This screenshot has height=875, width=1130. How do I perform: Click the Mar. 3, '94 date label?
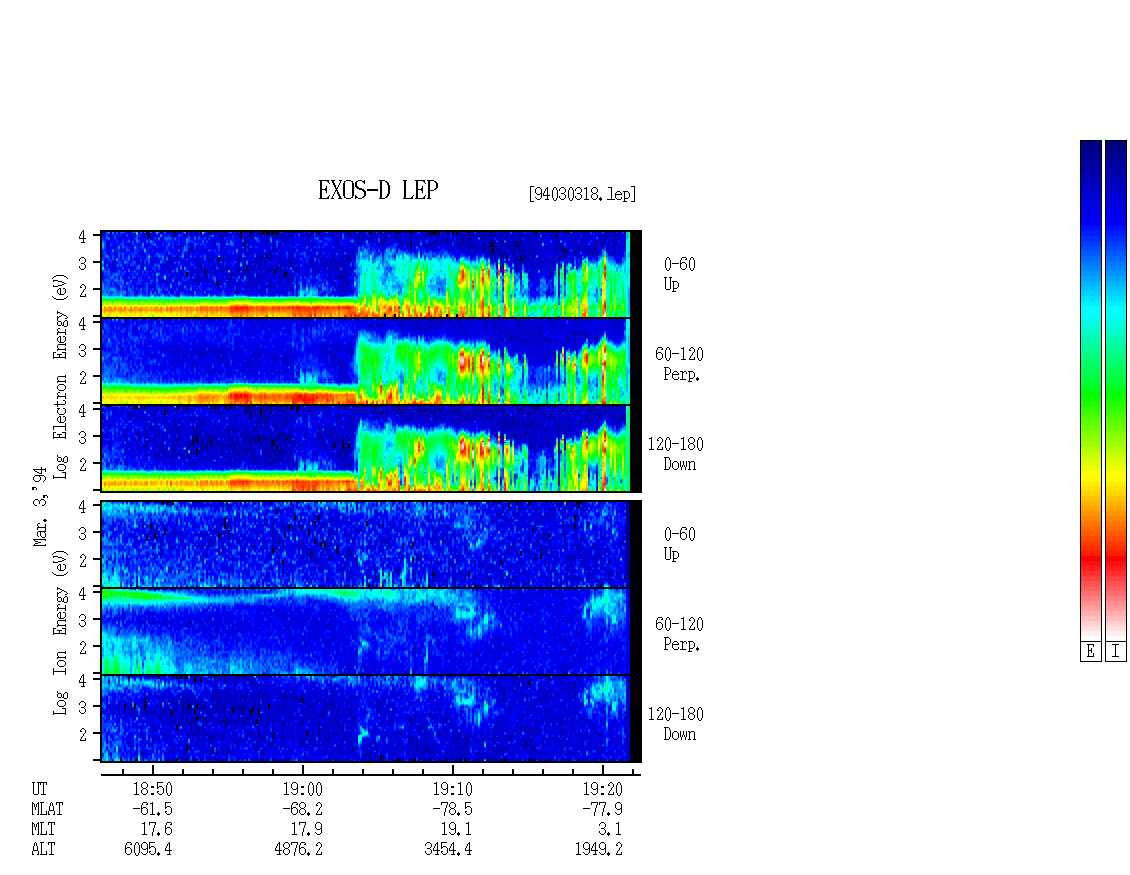tap(41, 506)
